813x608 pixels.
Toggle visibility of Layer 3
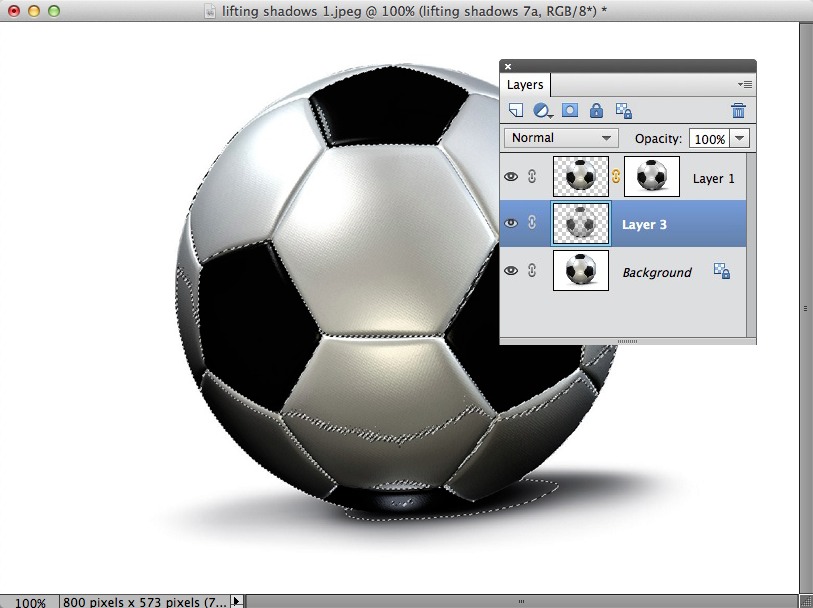pos(511,224)
